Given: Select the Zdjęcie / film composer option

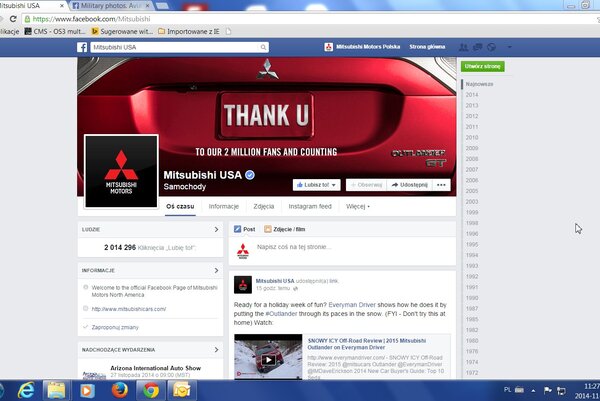Looking at the screenshot, I should (285, 229).
